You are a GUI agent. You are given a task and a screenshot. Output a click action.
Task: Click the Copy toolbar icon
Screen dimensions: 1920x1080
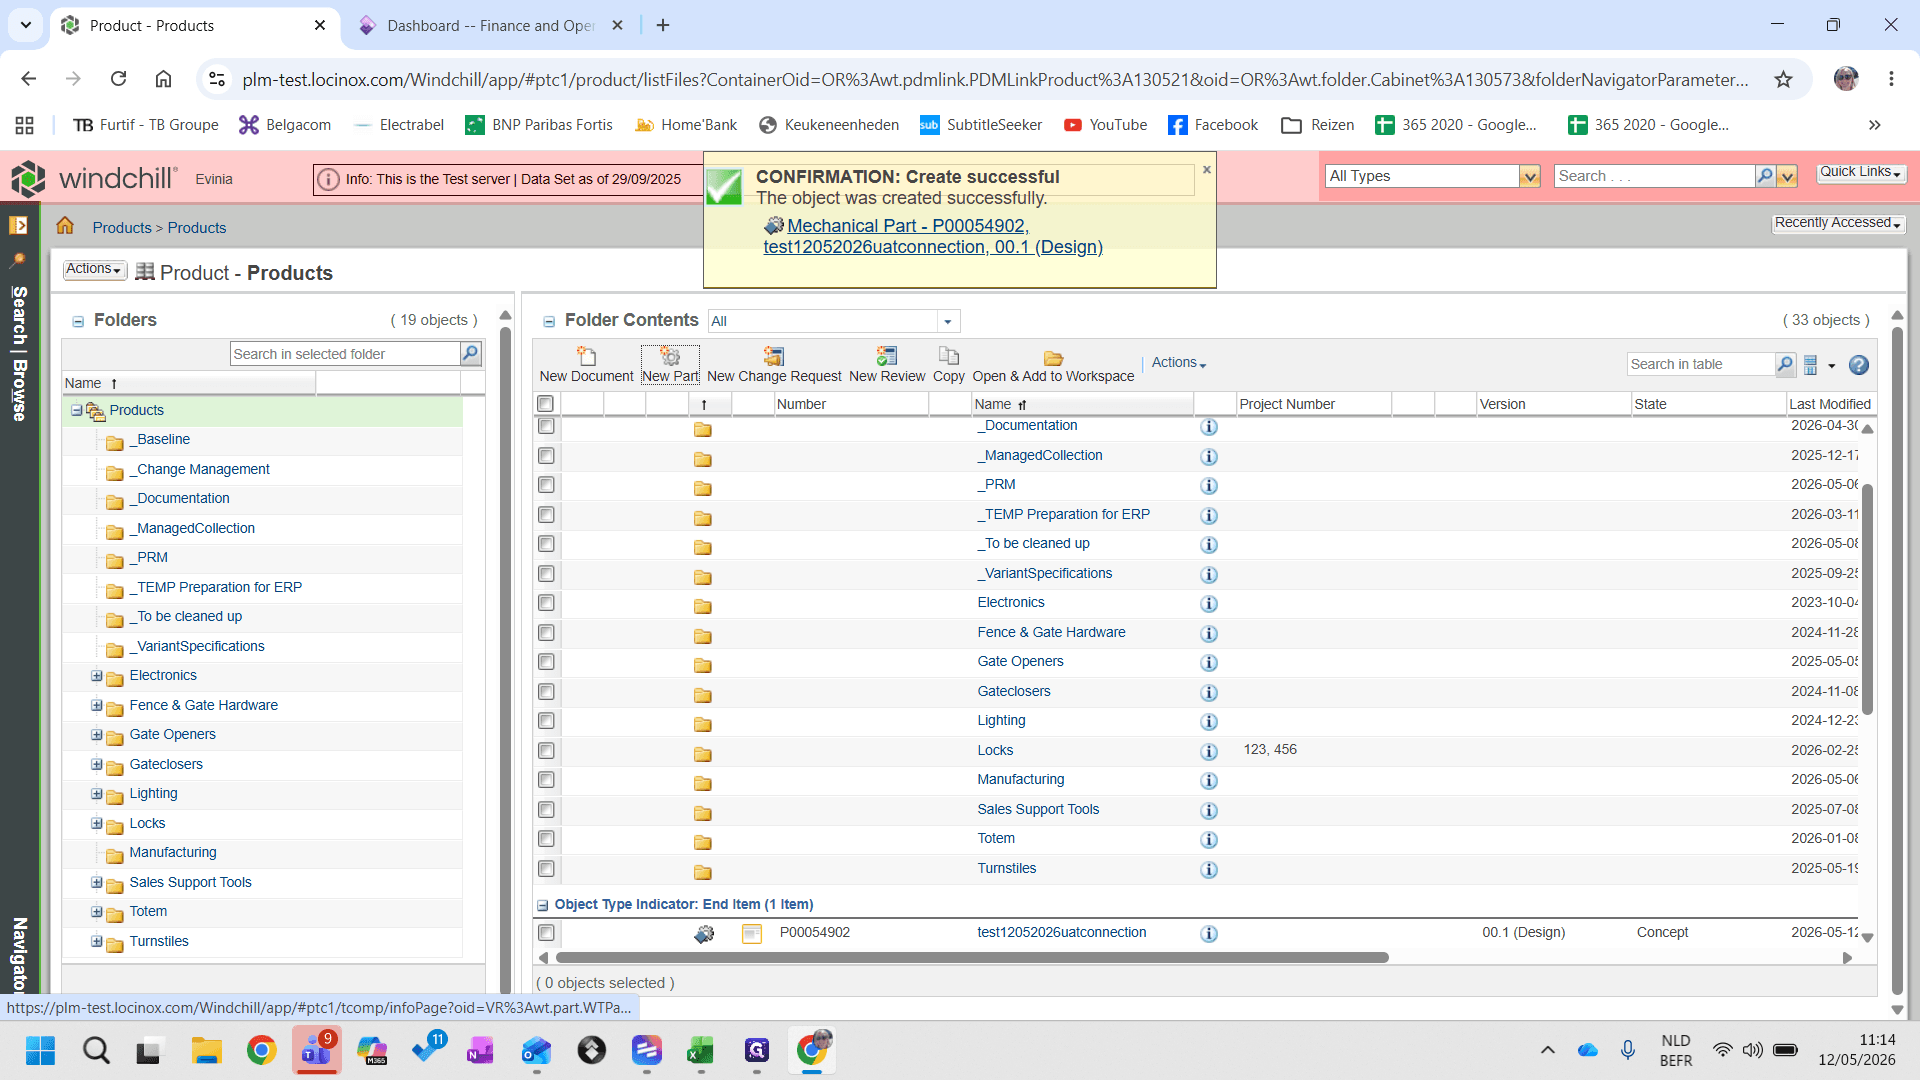[x=948, y=356]
